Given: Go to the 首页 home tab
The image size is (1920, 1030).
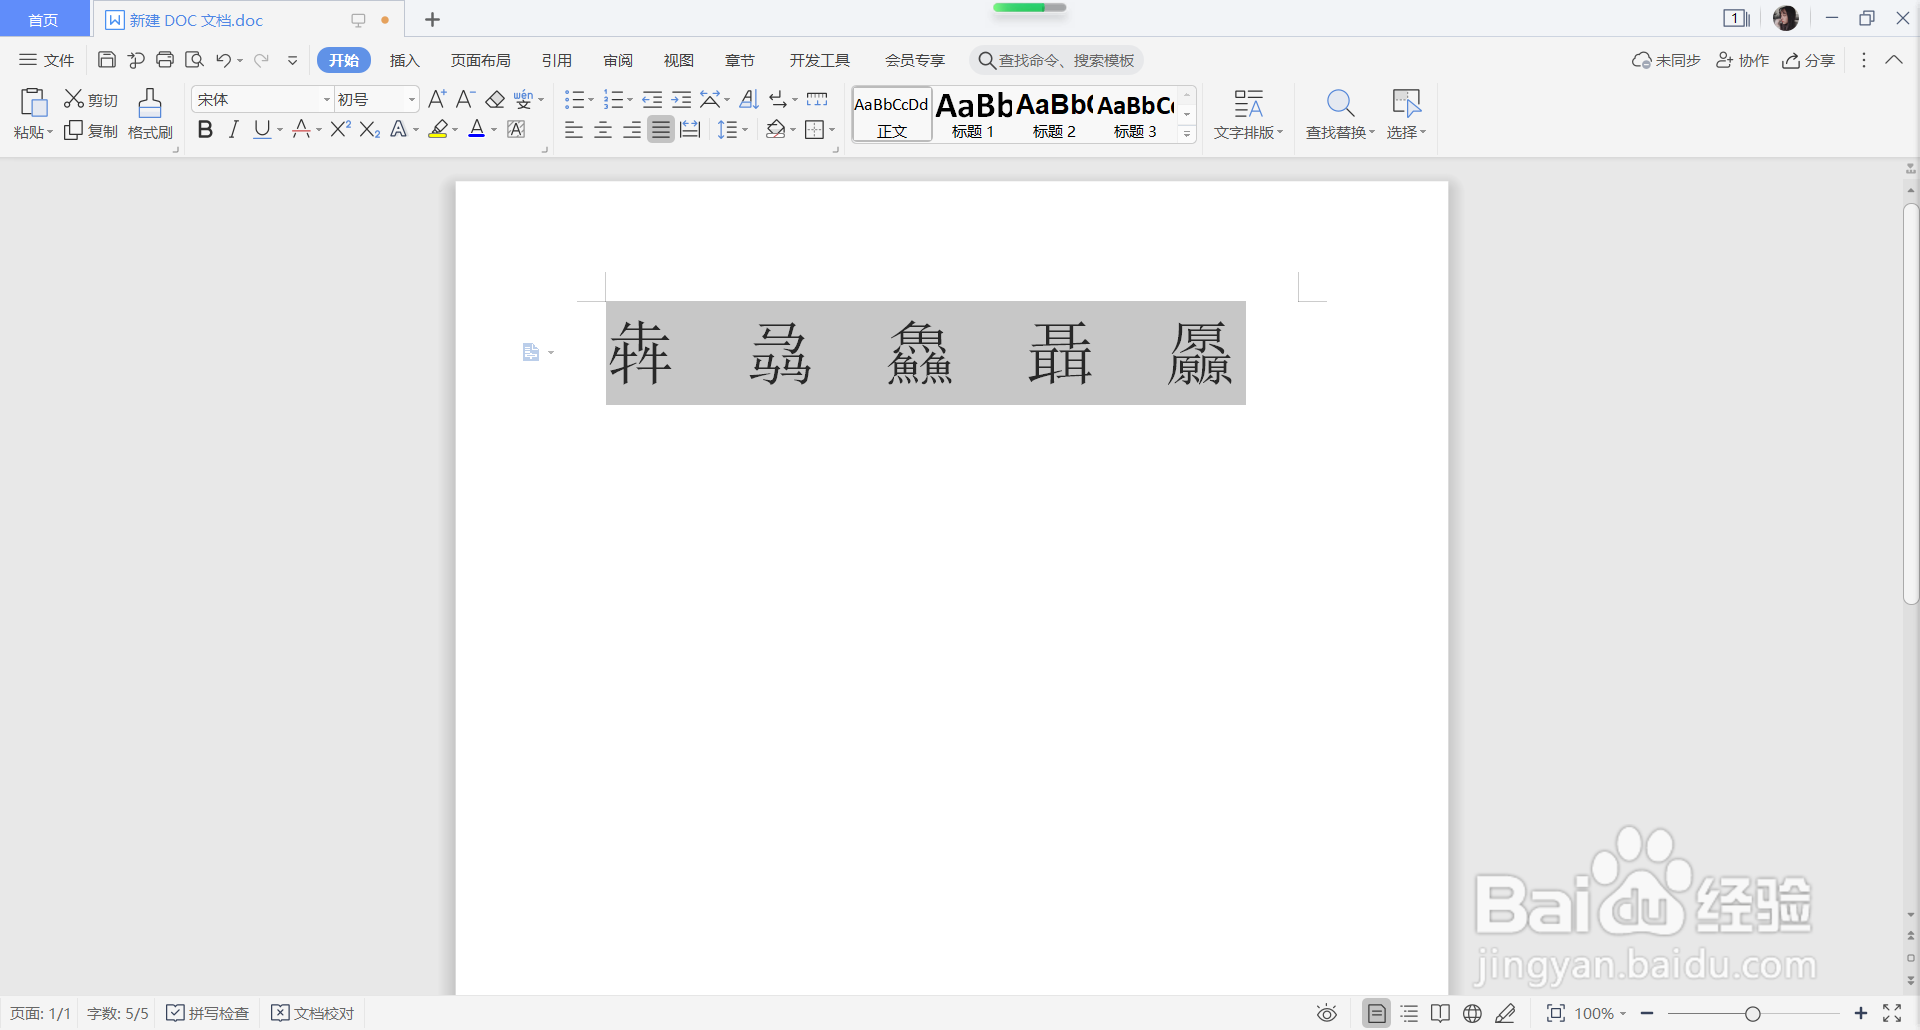Looking at the screenshot, I should (44, 20).
